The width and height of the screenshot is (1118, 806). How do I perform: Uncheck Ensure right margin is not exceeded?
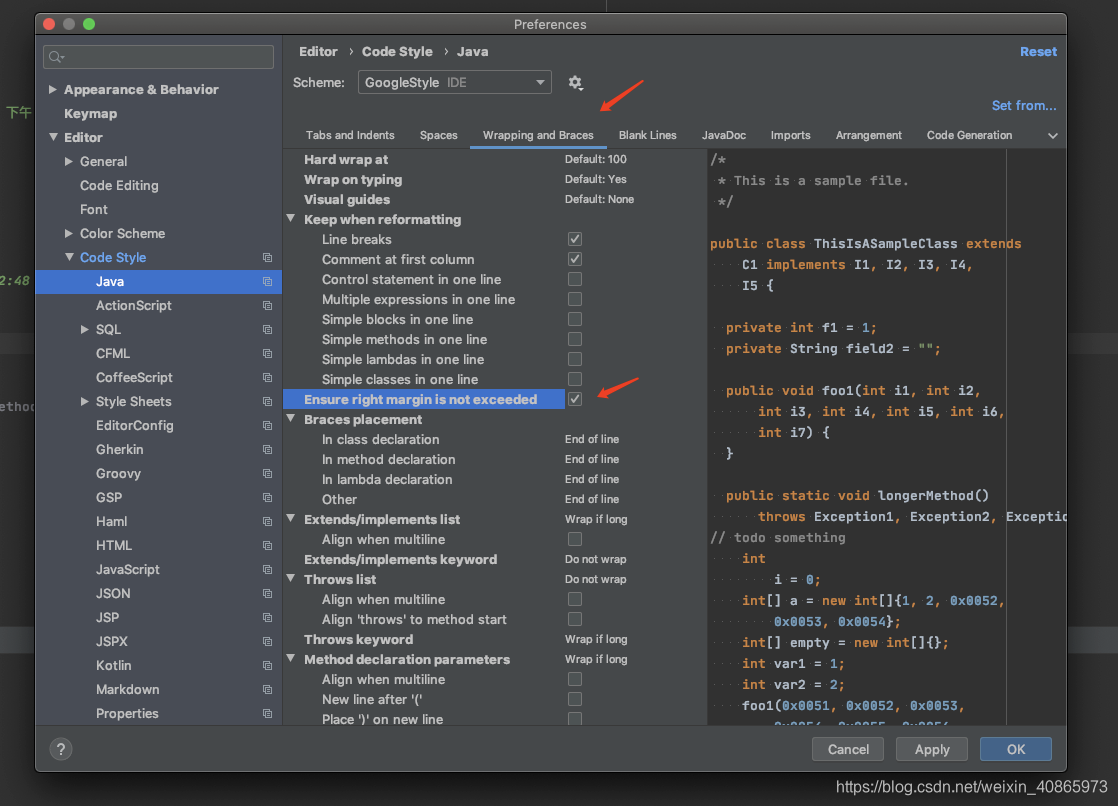pos(575,399)
